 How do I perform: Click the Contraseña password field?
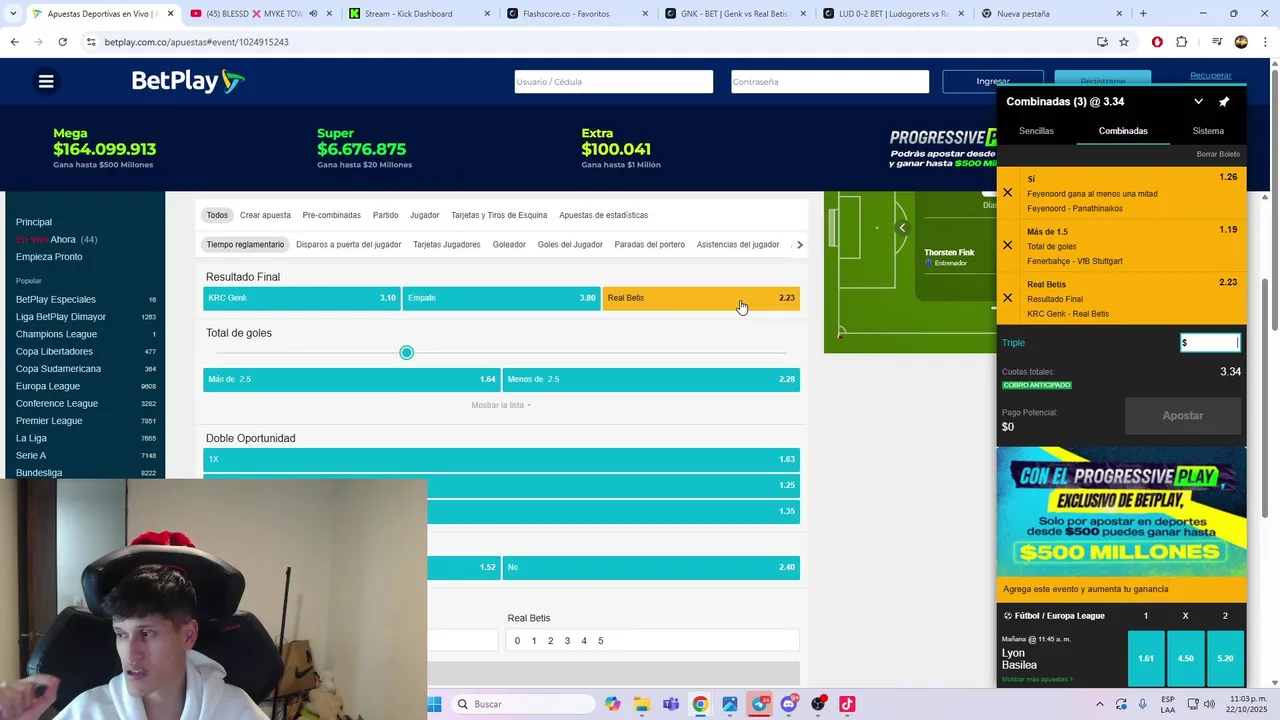[x=830, y=82]
